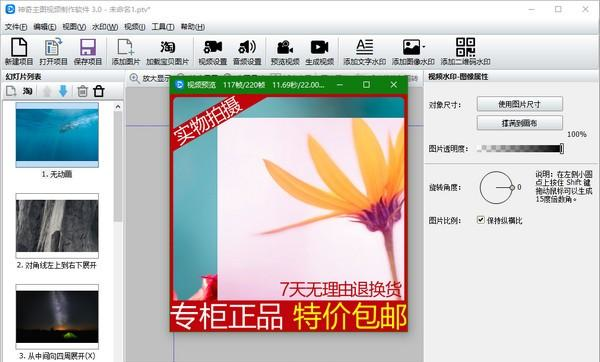Add text watermark 添加文字水印
This screenshot has width=600, height=362.
364,51
